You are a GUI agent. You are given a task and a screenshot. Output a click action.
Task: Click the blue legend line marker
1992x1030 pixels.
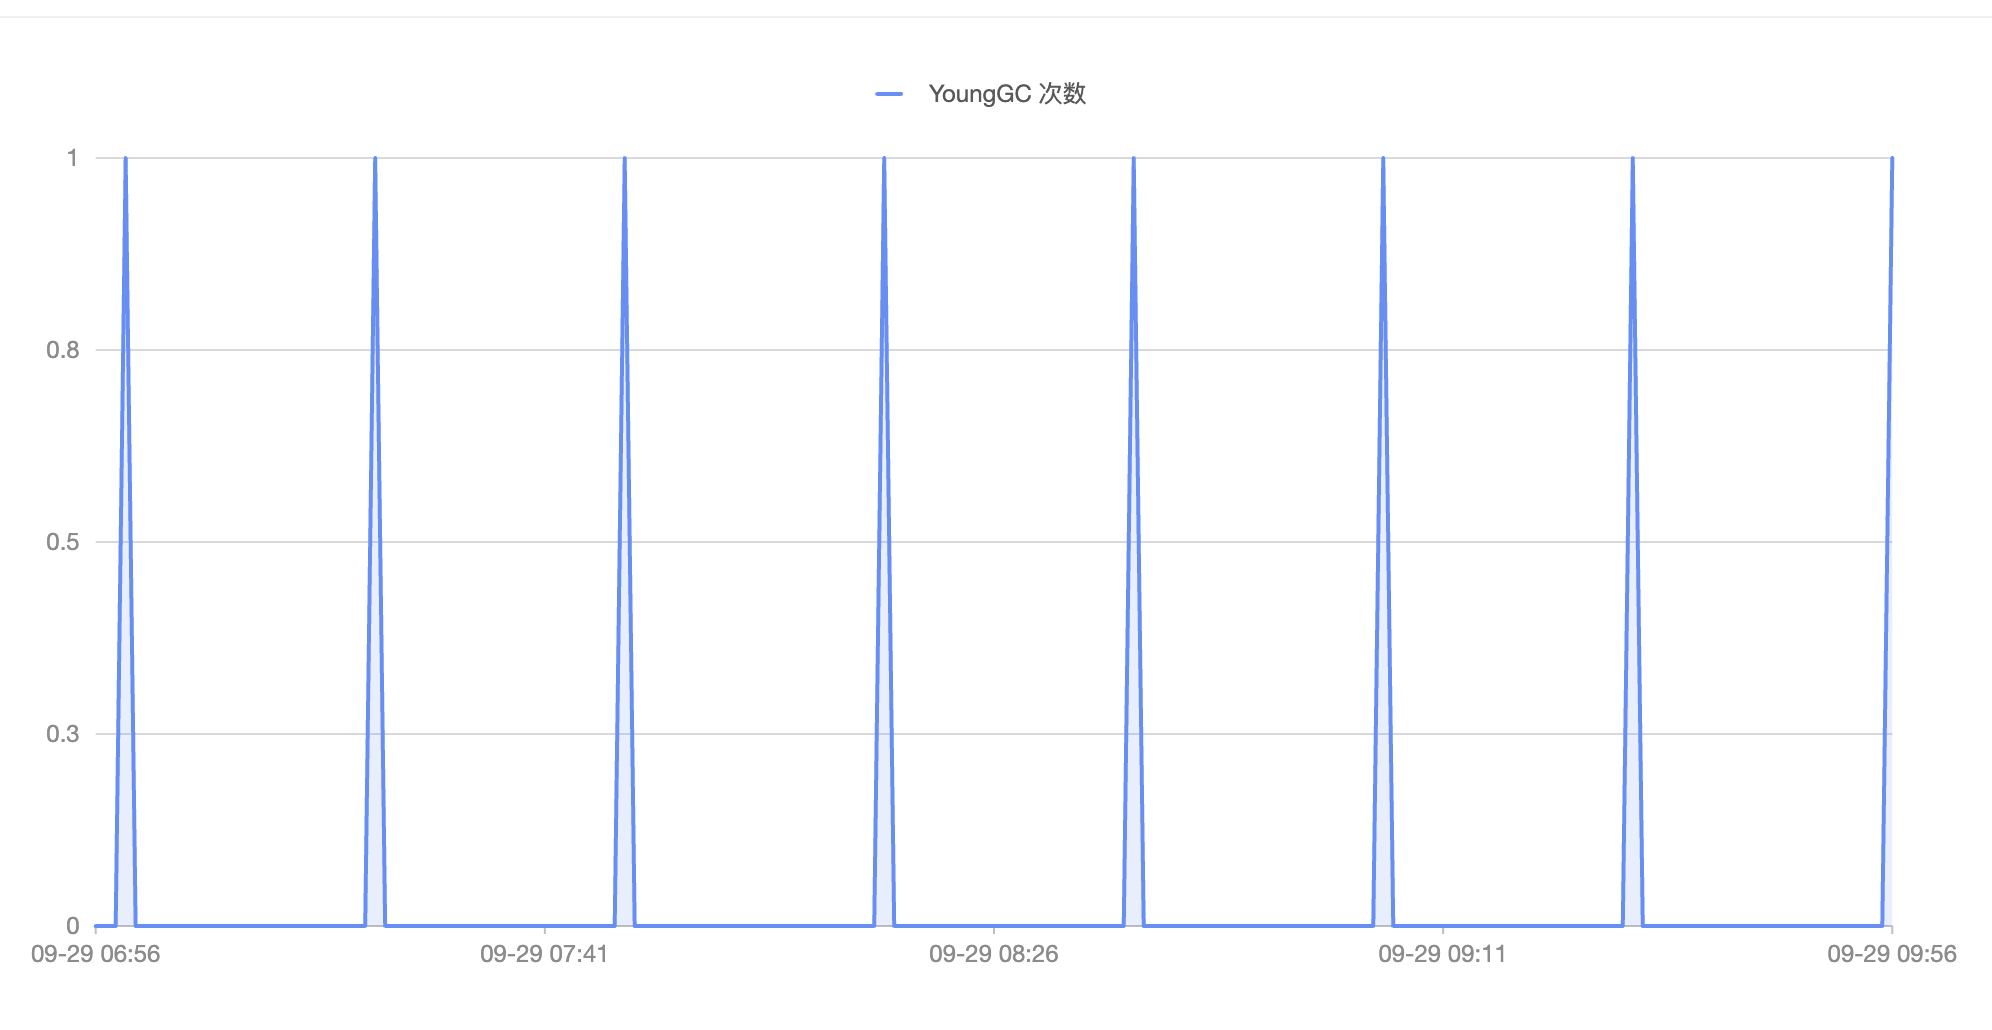click(889, 94)
